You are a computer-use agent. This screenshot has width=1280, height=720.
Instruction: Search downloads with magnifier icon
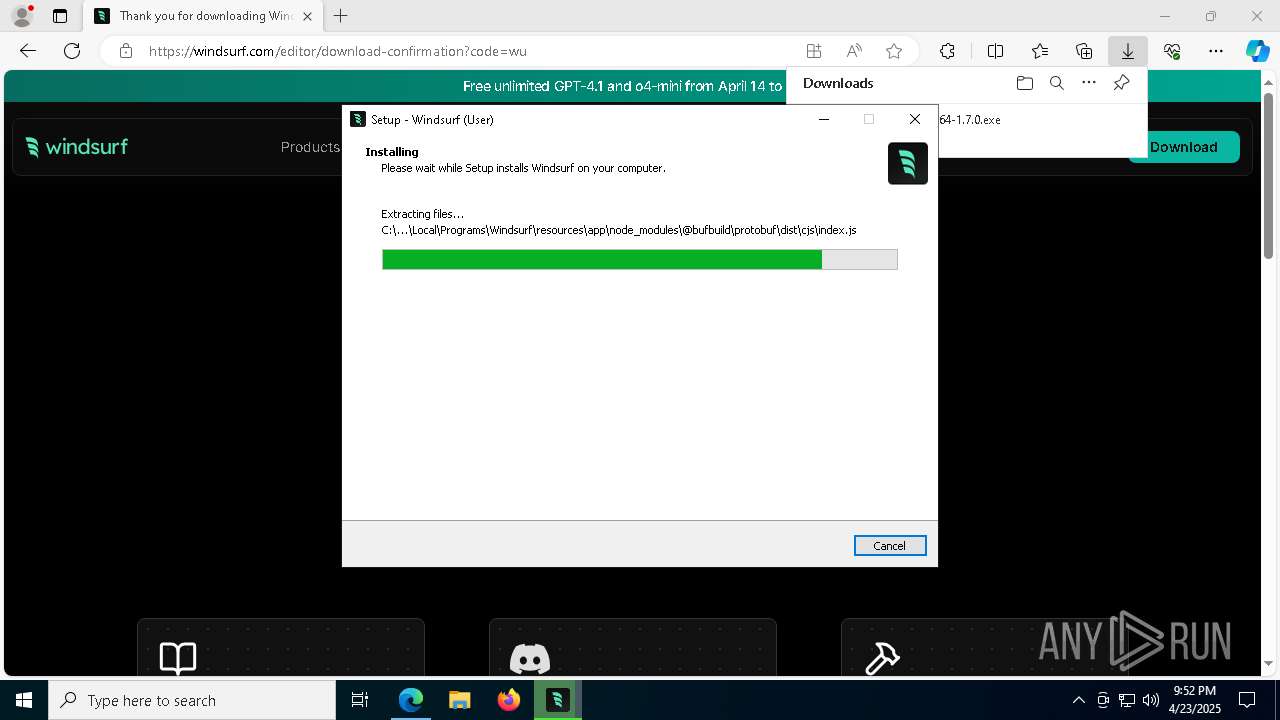1056,83
